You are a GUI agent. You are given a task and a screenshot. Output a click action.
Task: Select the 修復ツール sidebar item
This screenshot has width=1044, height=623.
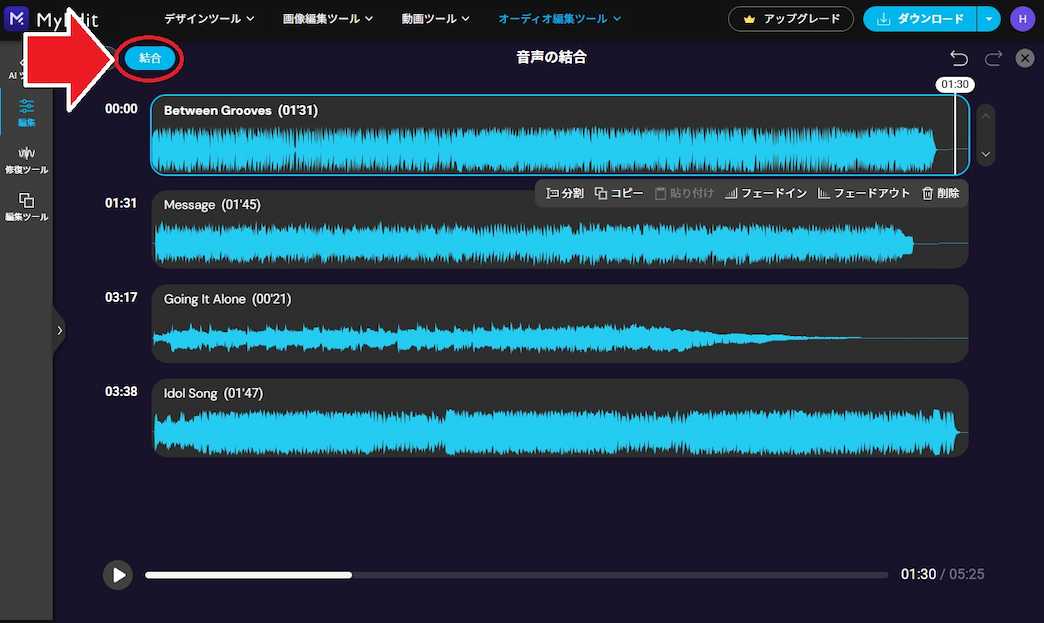click(x=26, y=158)
